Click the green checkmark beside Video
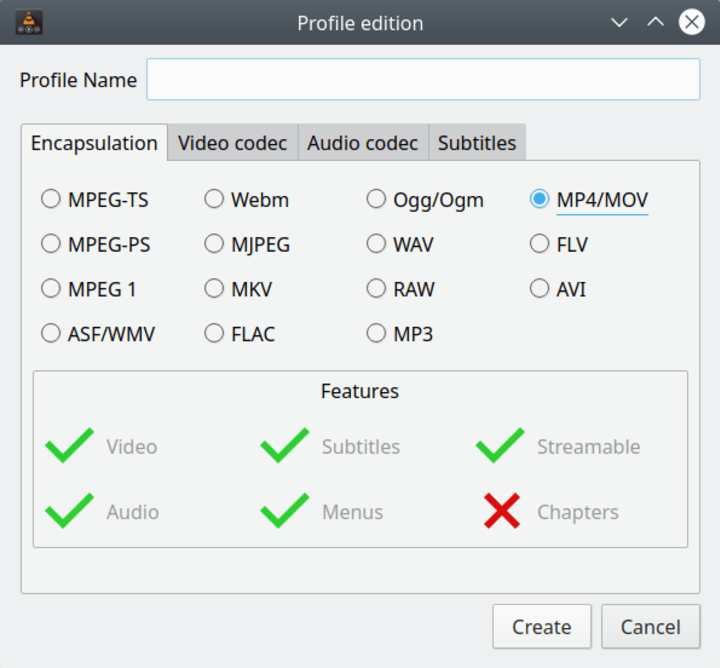 [69, 446]
